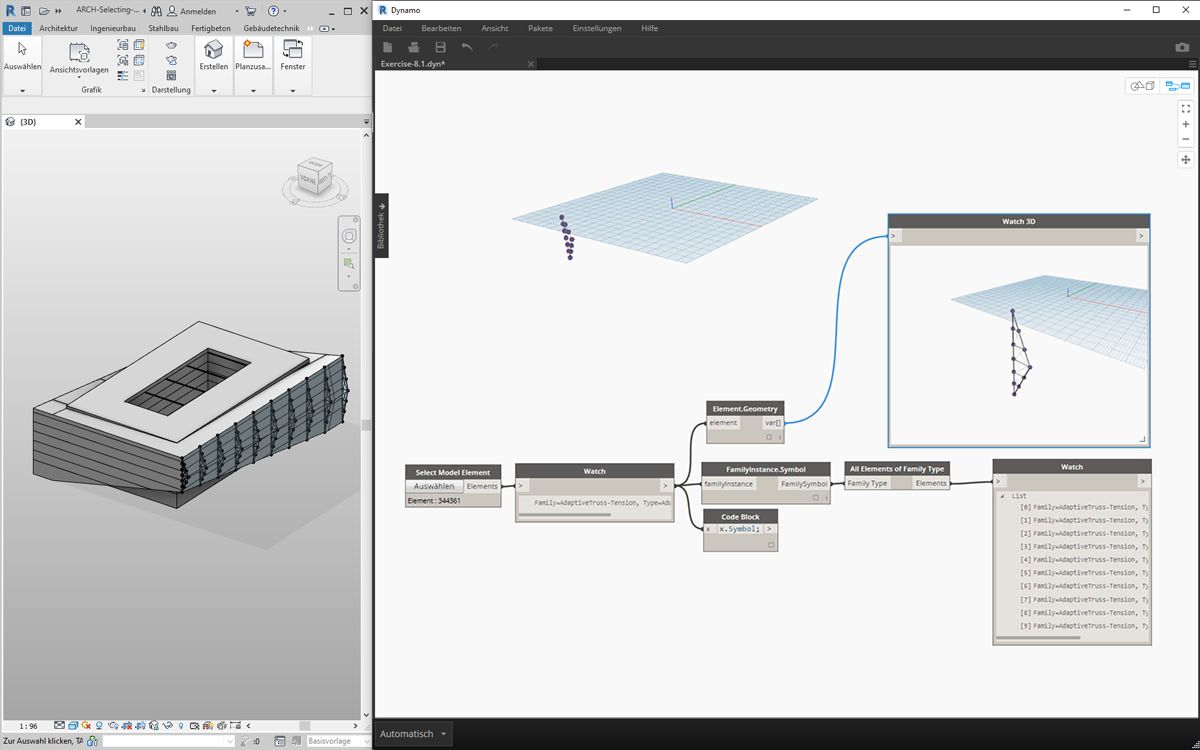
Task: Open Dynamo Pakete menu
Action: click(540, 28)
